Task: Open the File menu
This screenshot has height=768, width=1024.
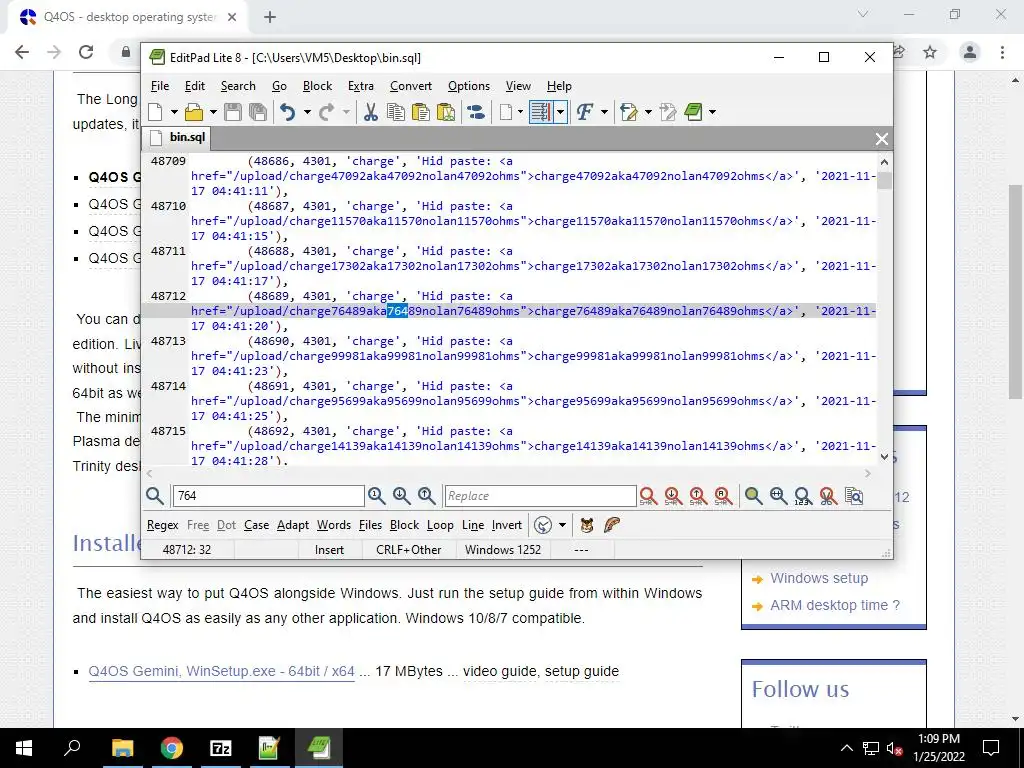Action: coord(159,86)
